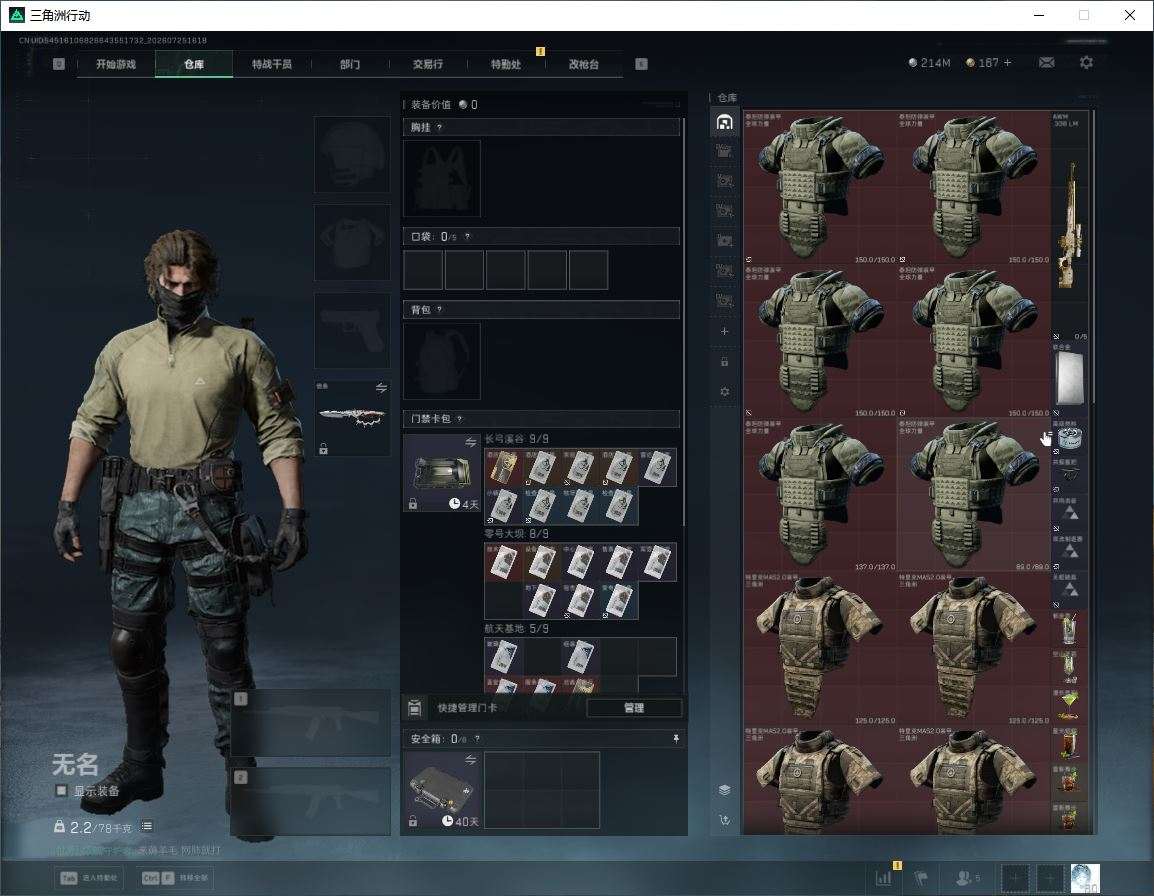This screenshot has height=896, width=1154.
Task: Select the main warehouse container icon
Action: coord(724,121)
